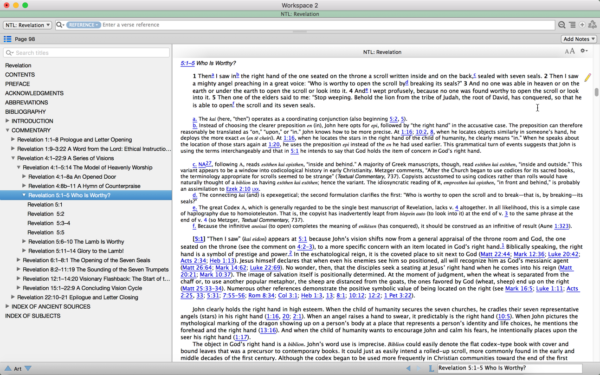The height and width of the screenshot is (375, 600).
Task: Expand Revelation 8:2–11:19 Sounding of Seven Trumpets
Action: click(18, 269)
